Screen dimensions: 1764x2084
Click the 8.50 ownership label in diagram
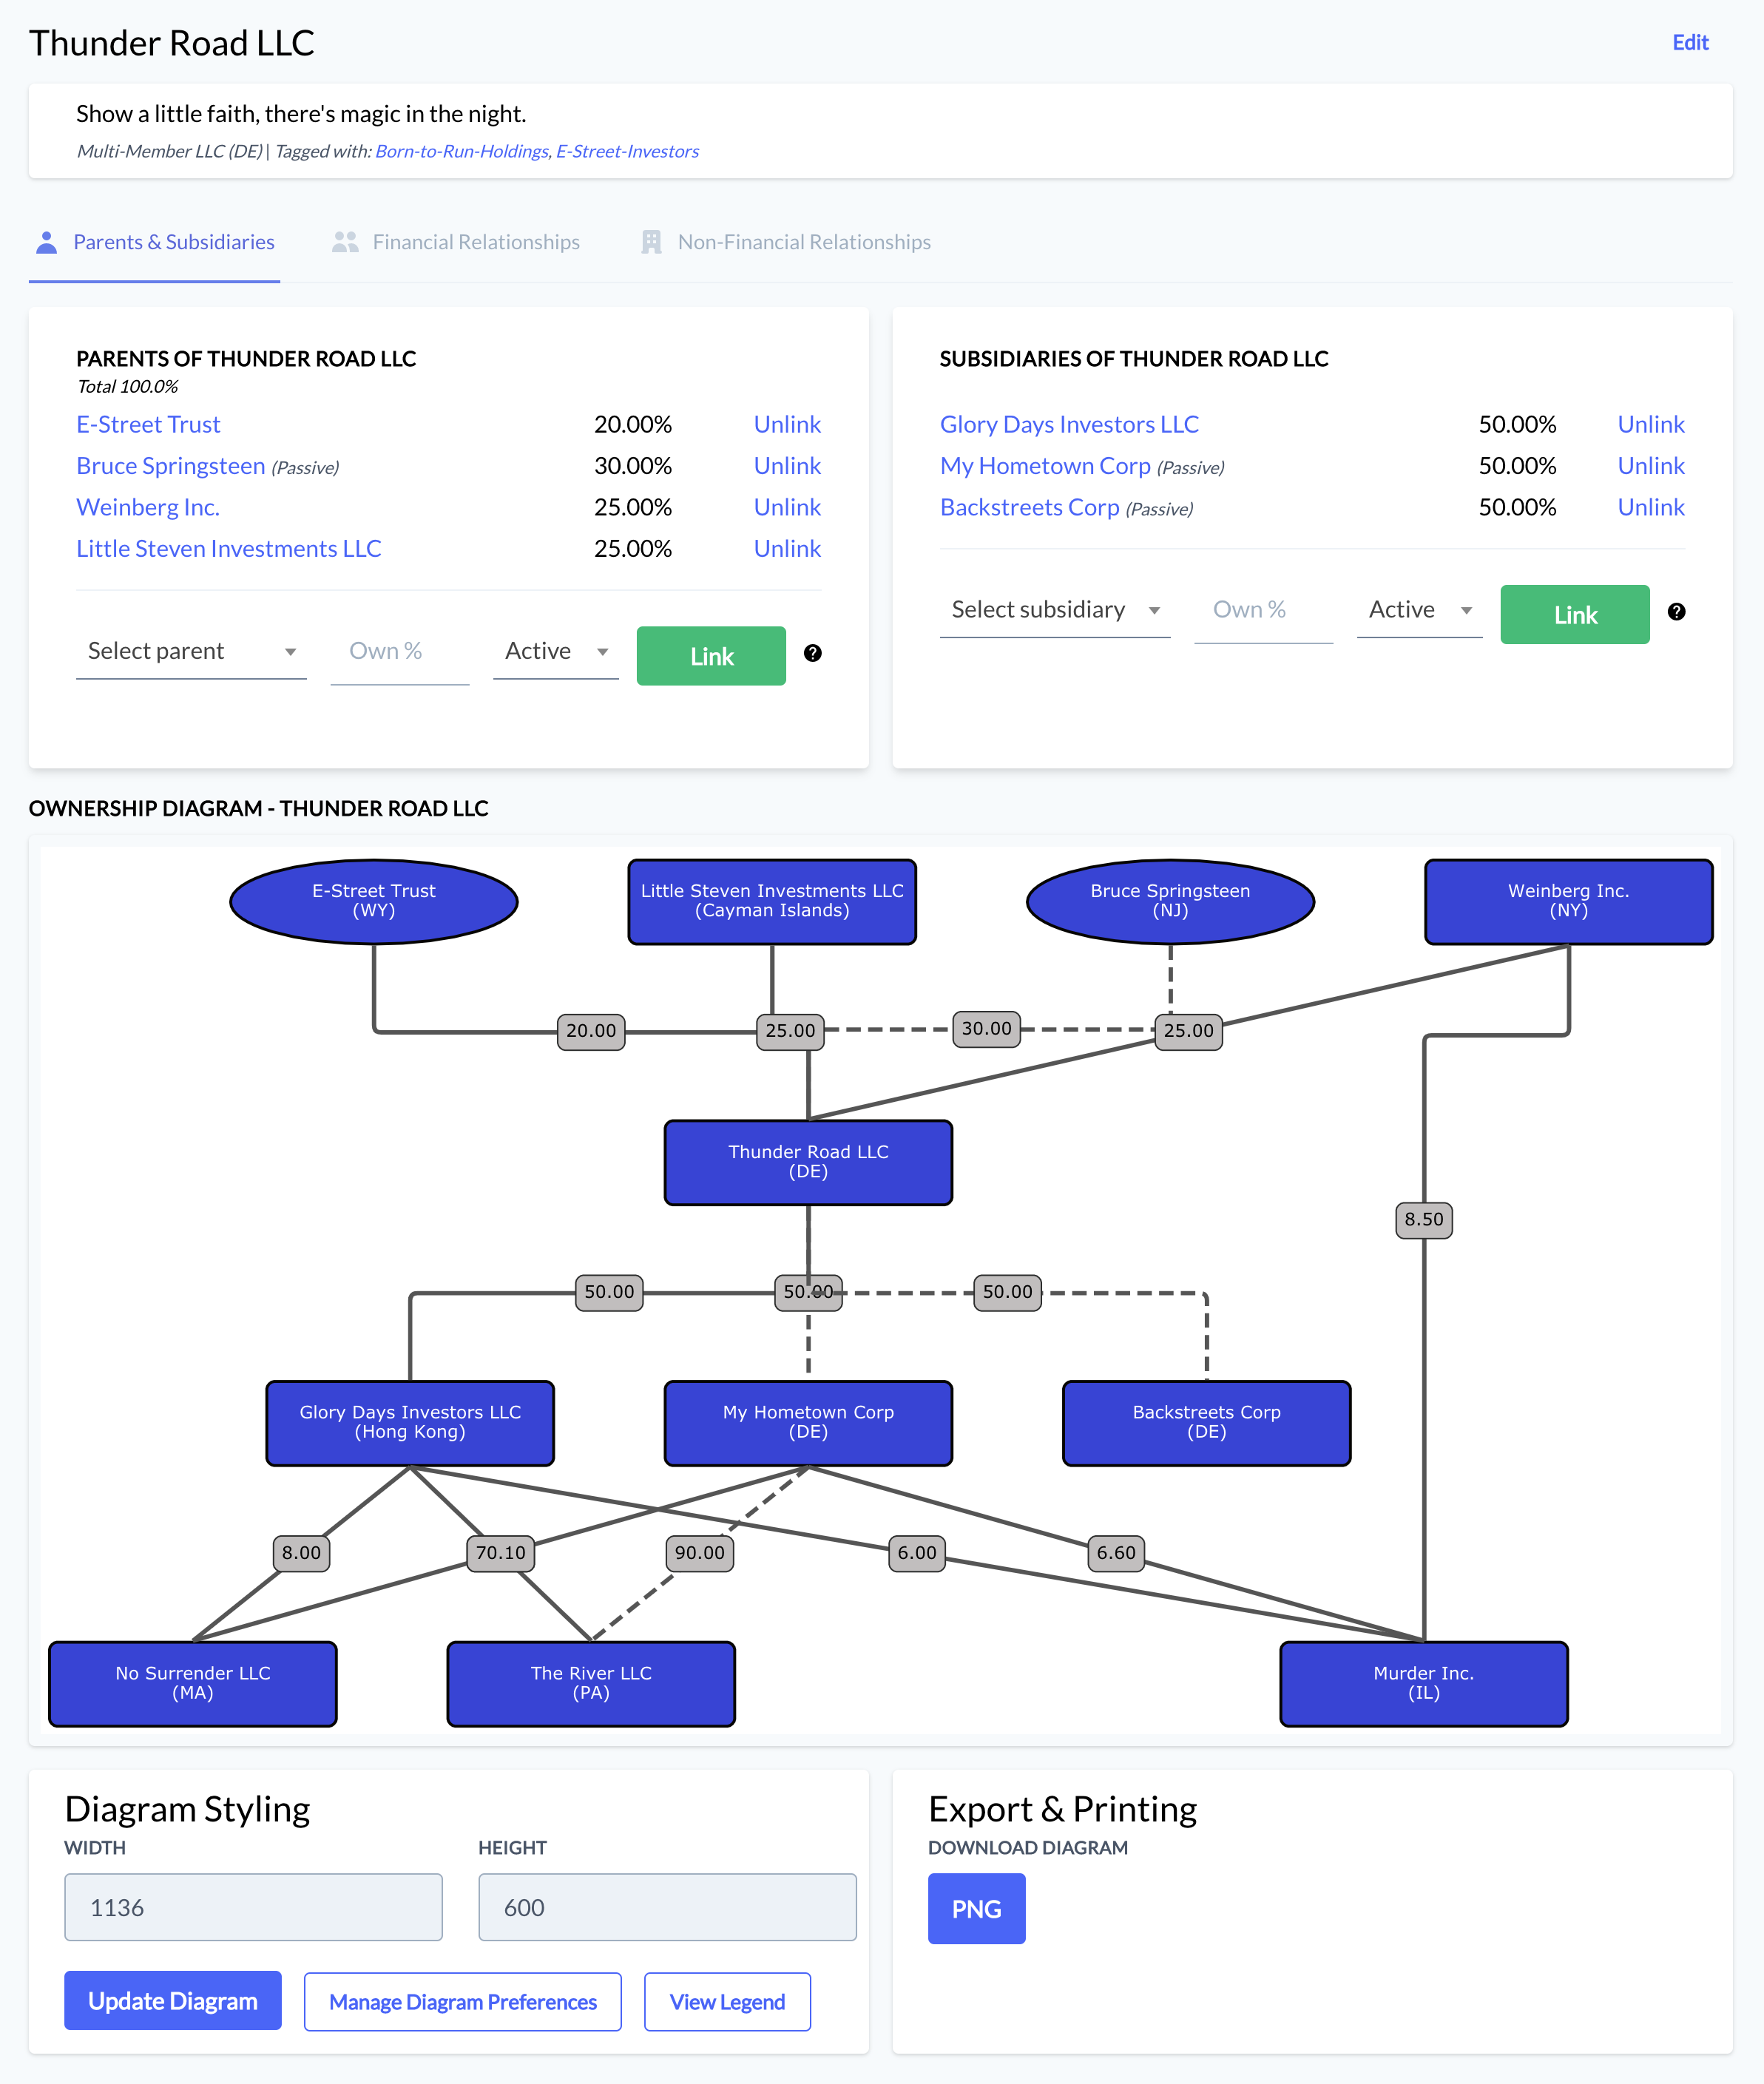coord(1423,1219)
